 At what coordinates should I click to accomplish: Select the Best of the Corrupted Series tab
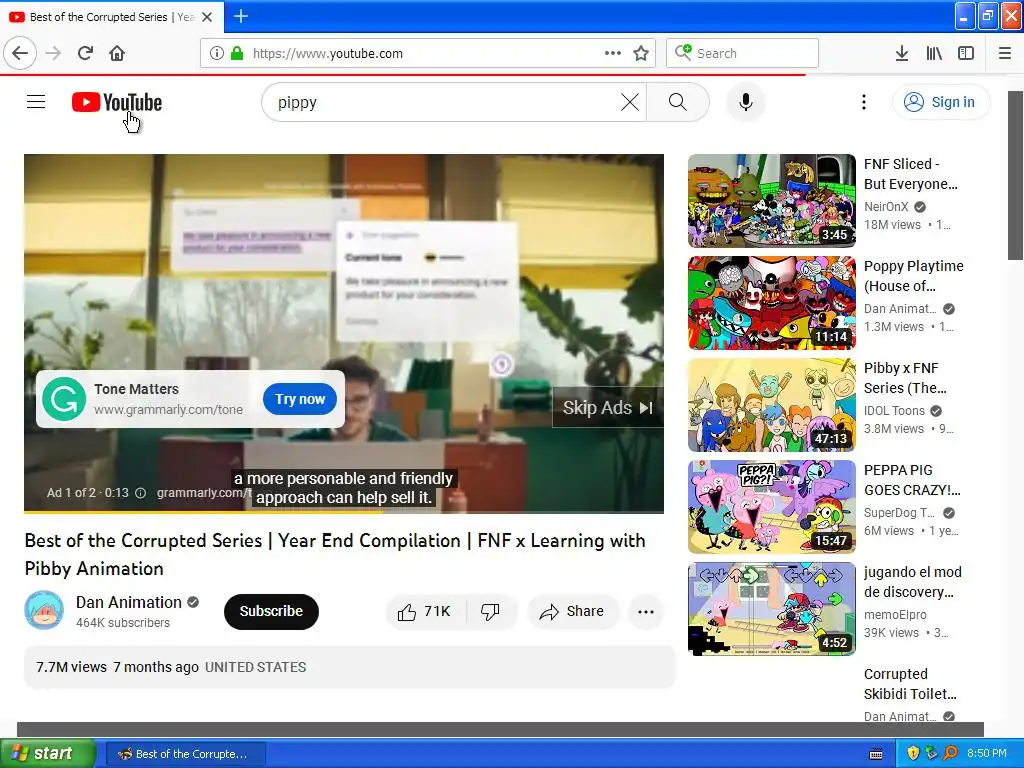point(112,17)
